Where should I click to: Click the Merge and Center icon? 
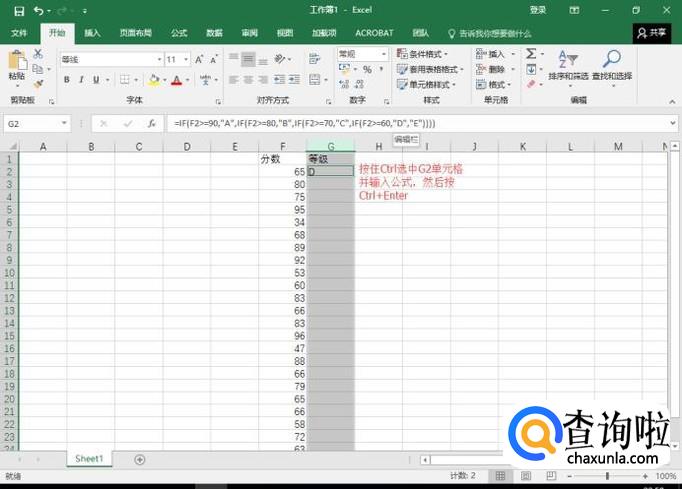314,80
